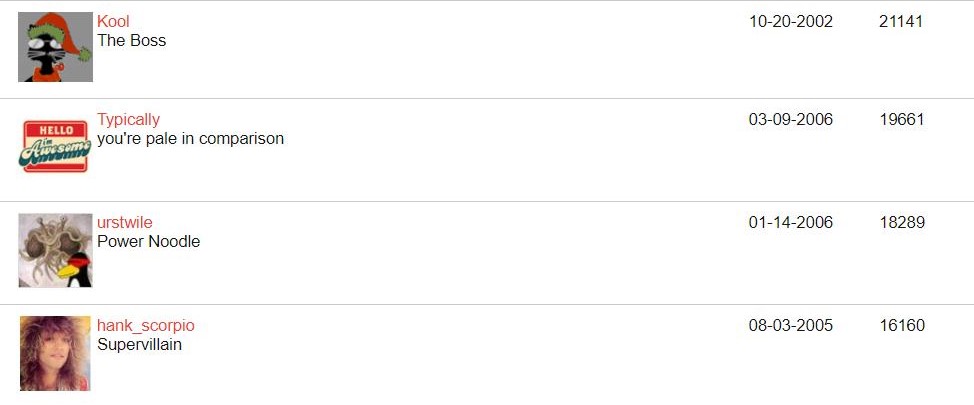
Task: Select hank_scorpio's post count 16160
Action: point(902,325)
